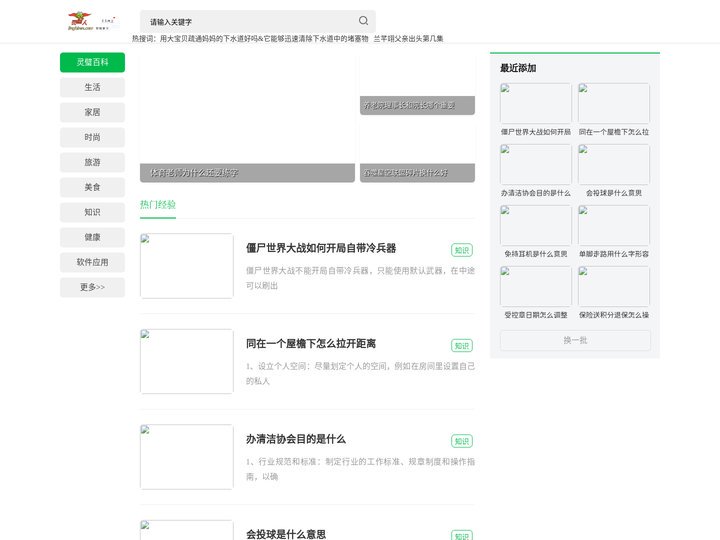Viewport: 720px width, 540px height.
Task: Click summary text starting 设立个人空间
Action: (360, 373)
